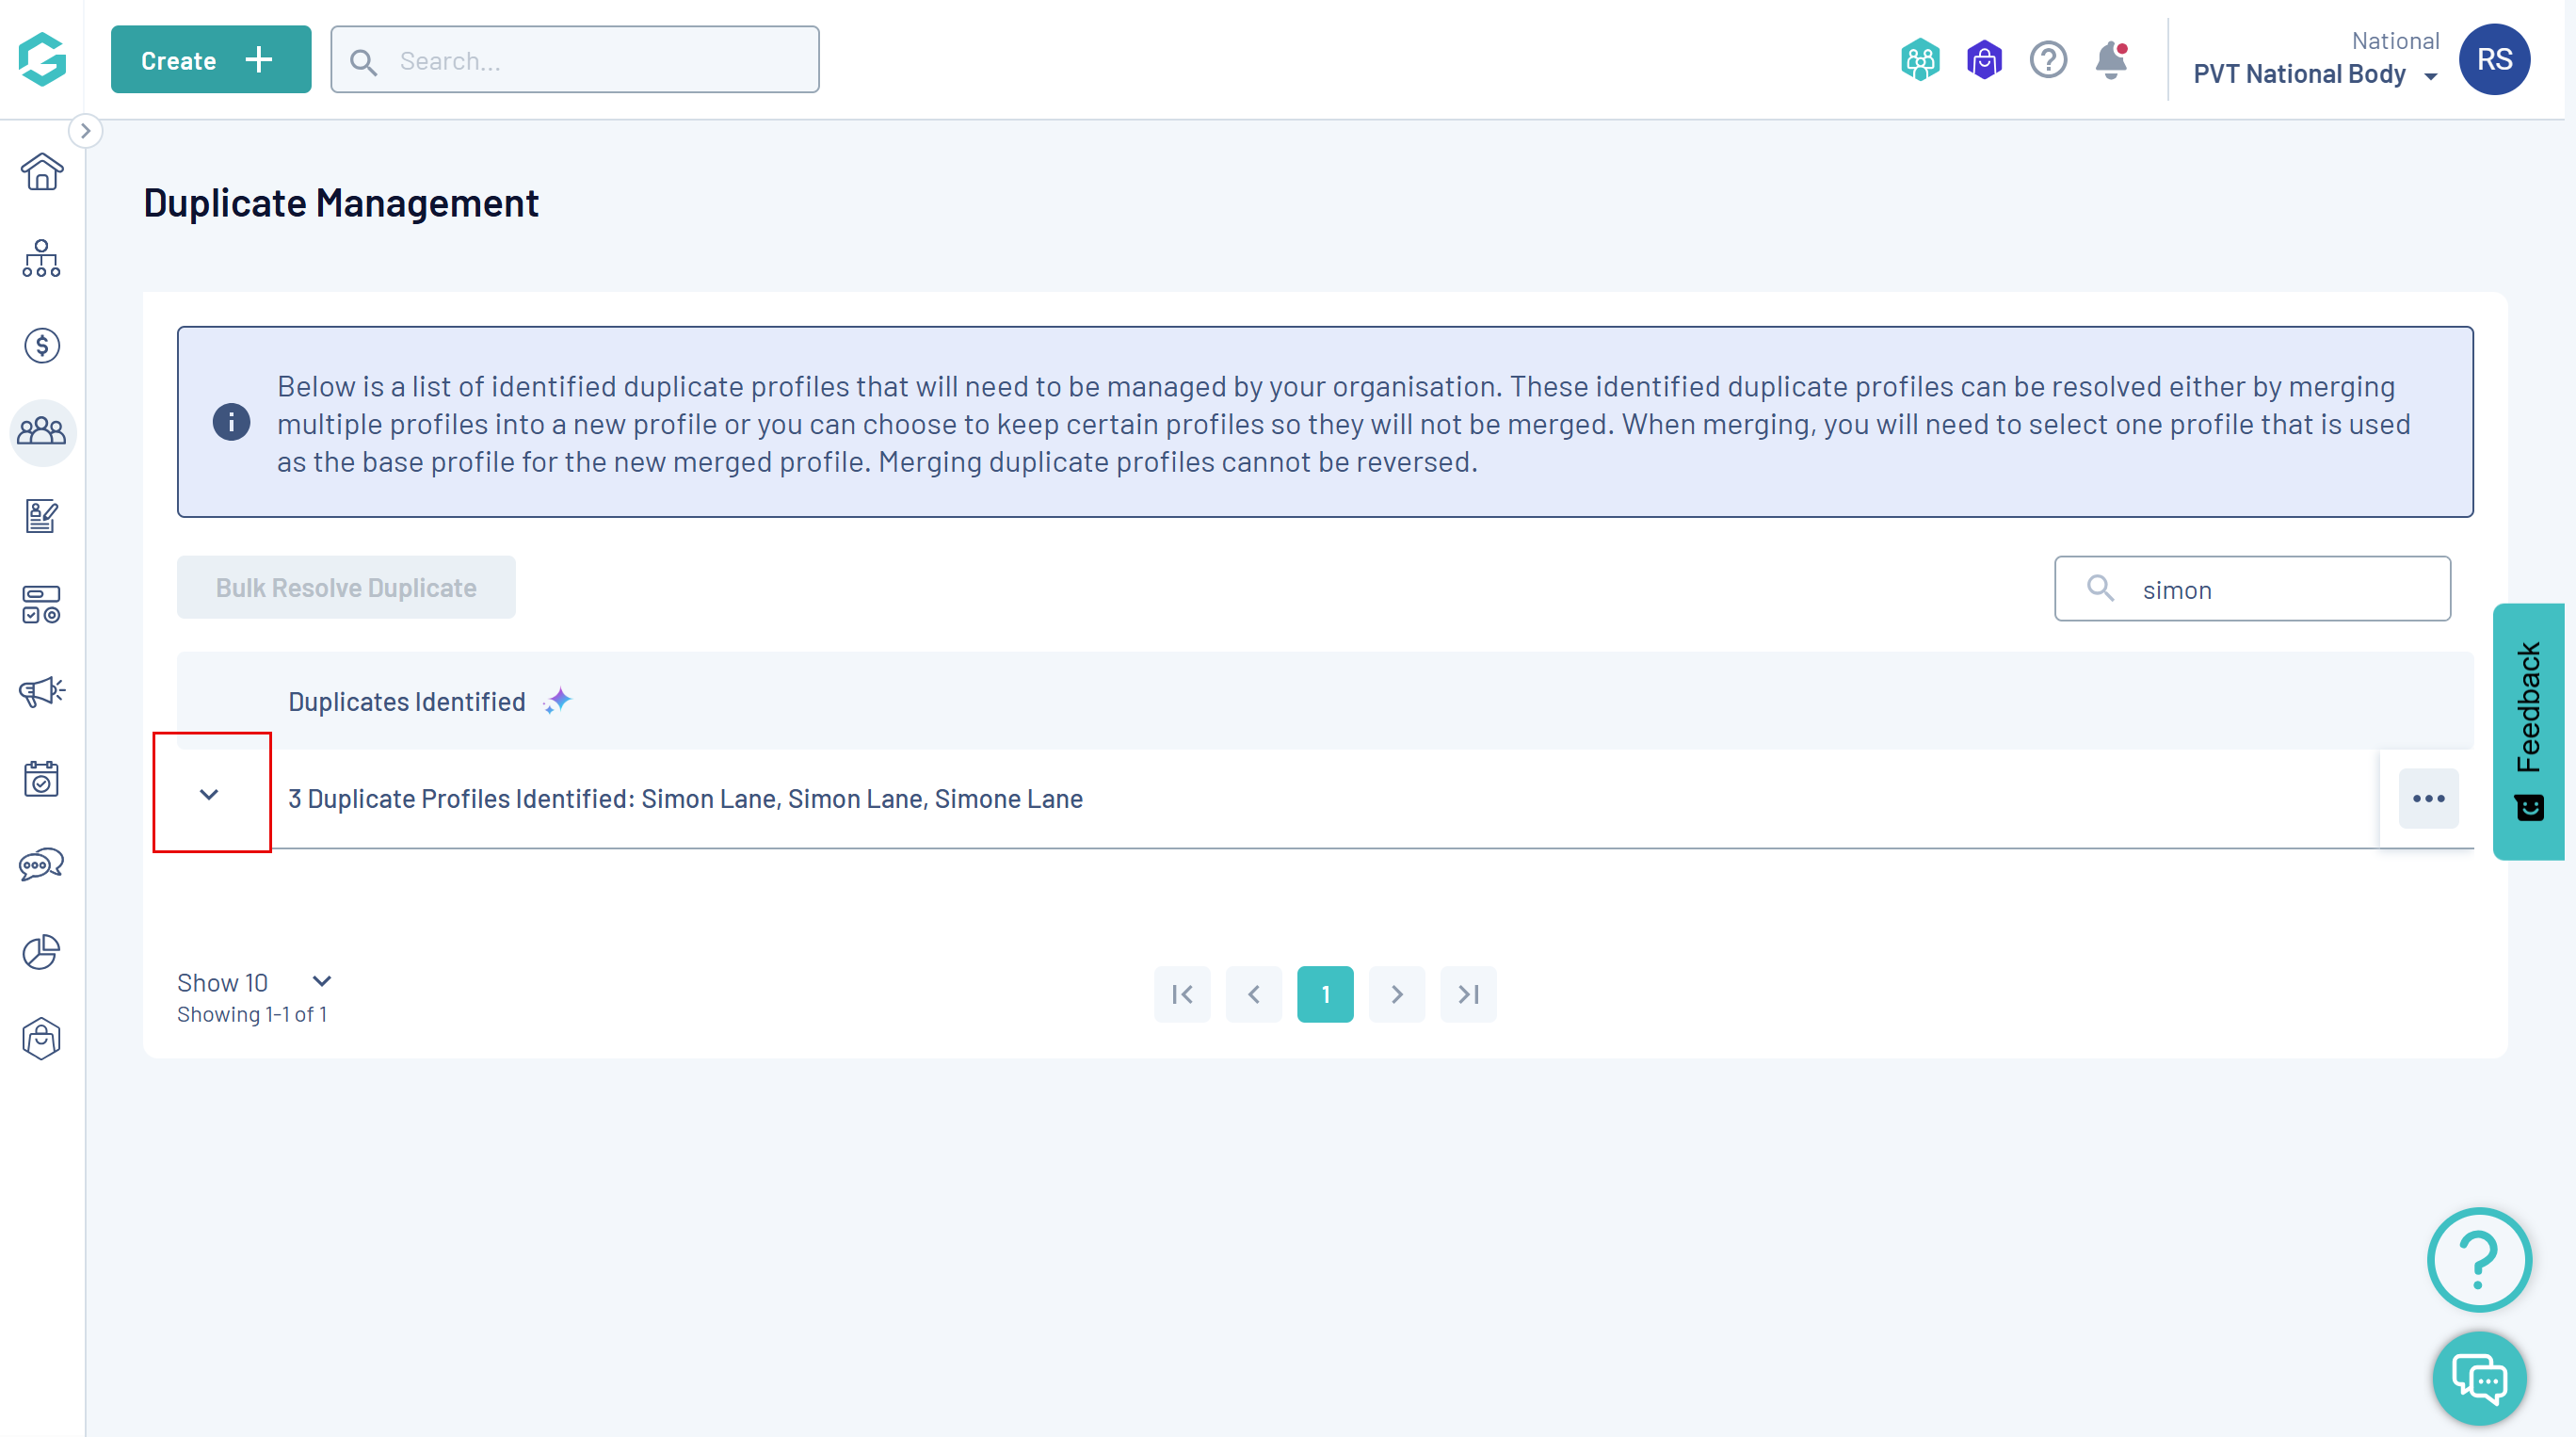This screenshot has height=1437, width=2576.
Task: Open the shopping bag sidebar icon
Action: [41, 1038]
